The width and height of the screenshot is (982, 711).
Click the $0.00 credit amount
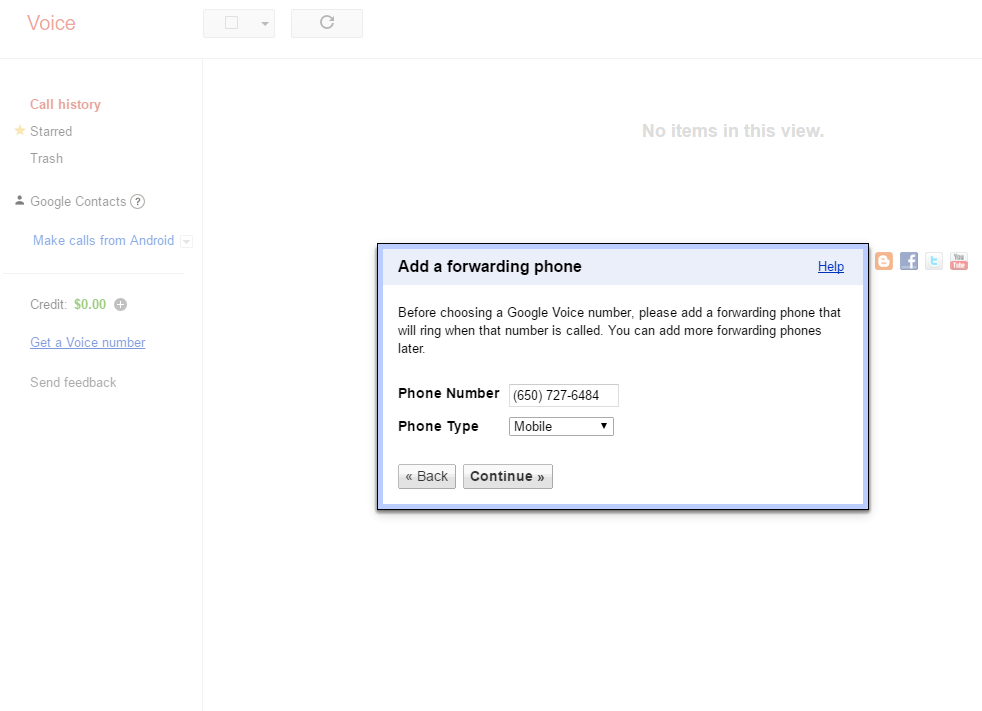pos(90,304)
